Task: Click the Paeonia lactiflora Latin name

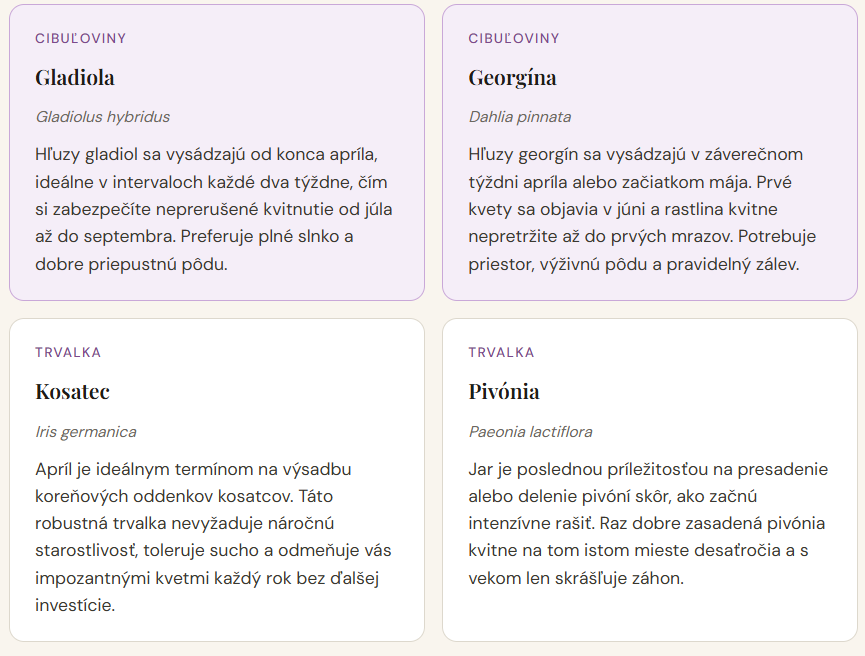Action: point(531,432)
